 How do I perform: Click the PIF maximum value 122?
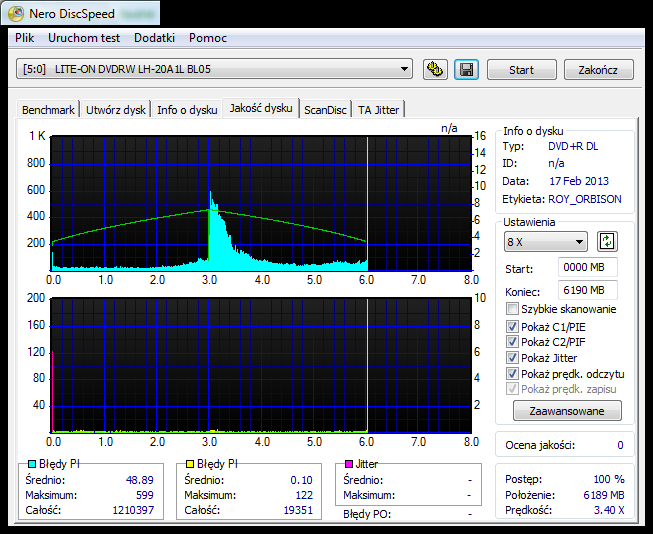(304, 495)
